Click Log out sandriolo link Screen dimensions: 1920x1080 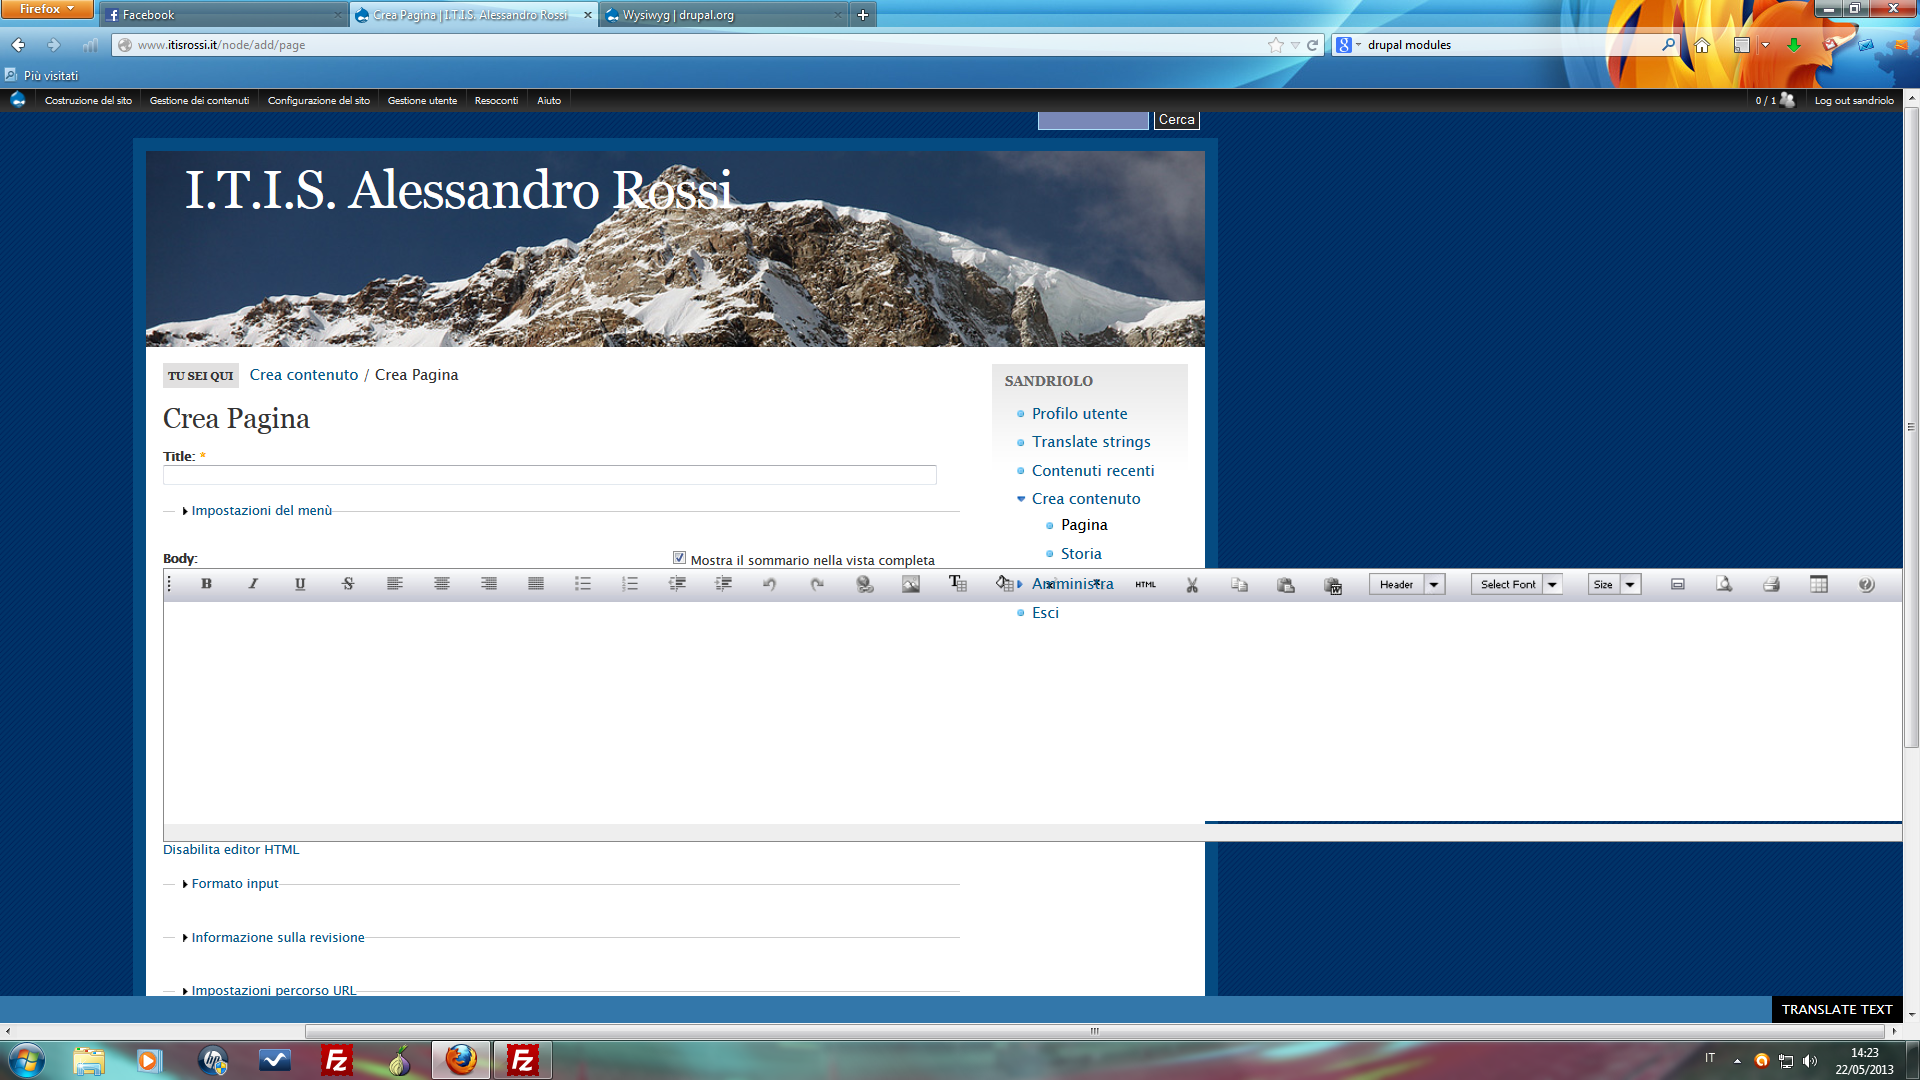point(1854,100)
